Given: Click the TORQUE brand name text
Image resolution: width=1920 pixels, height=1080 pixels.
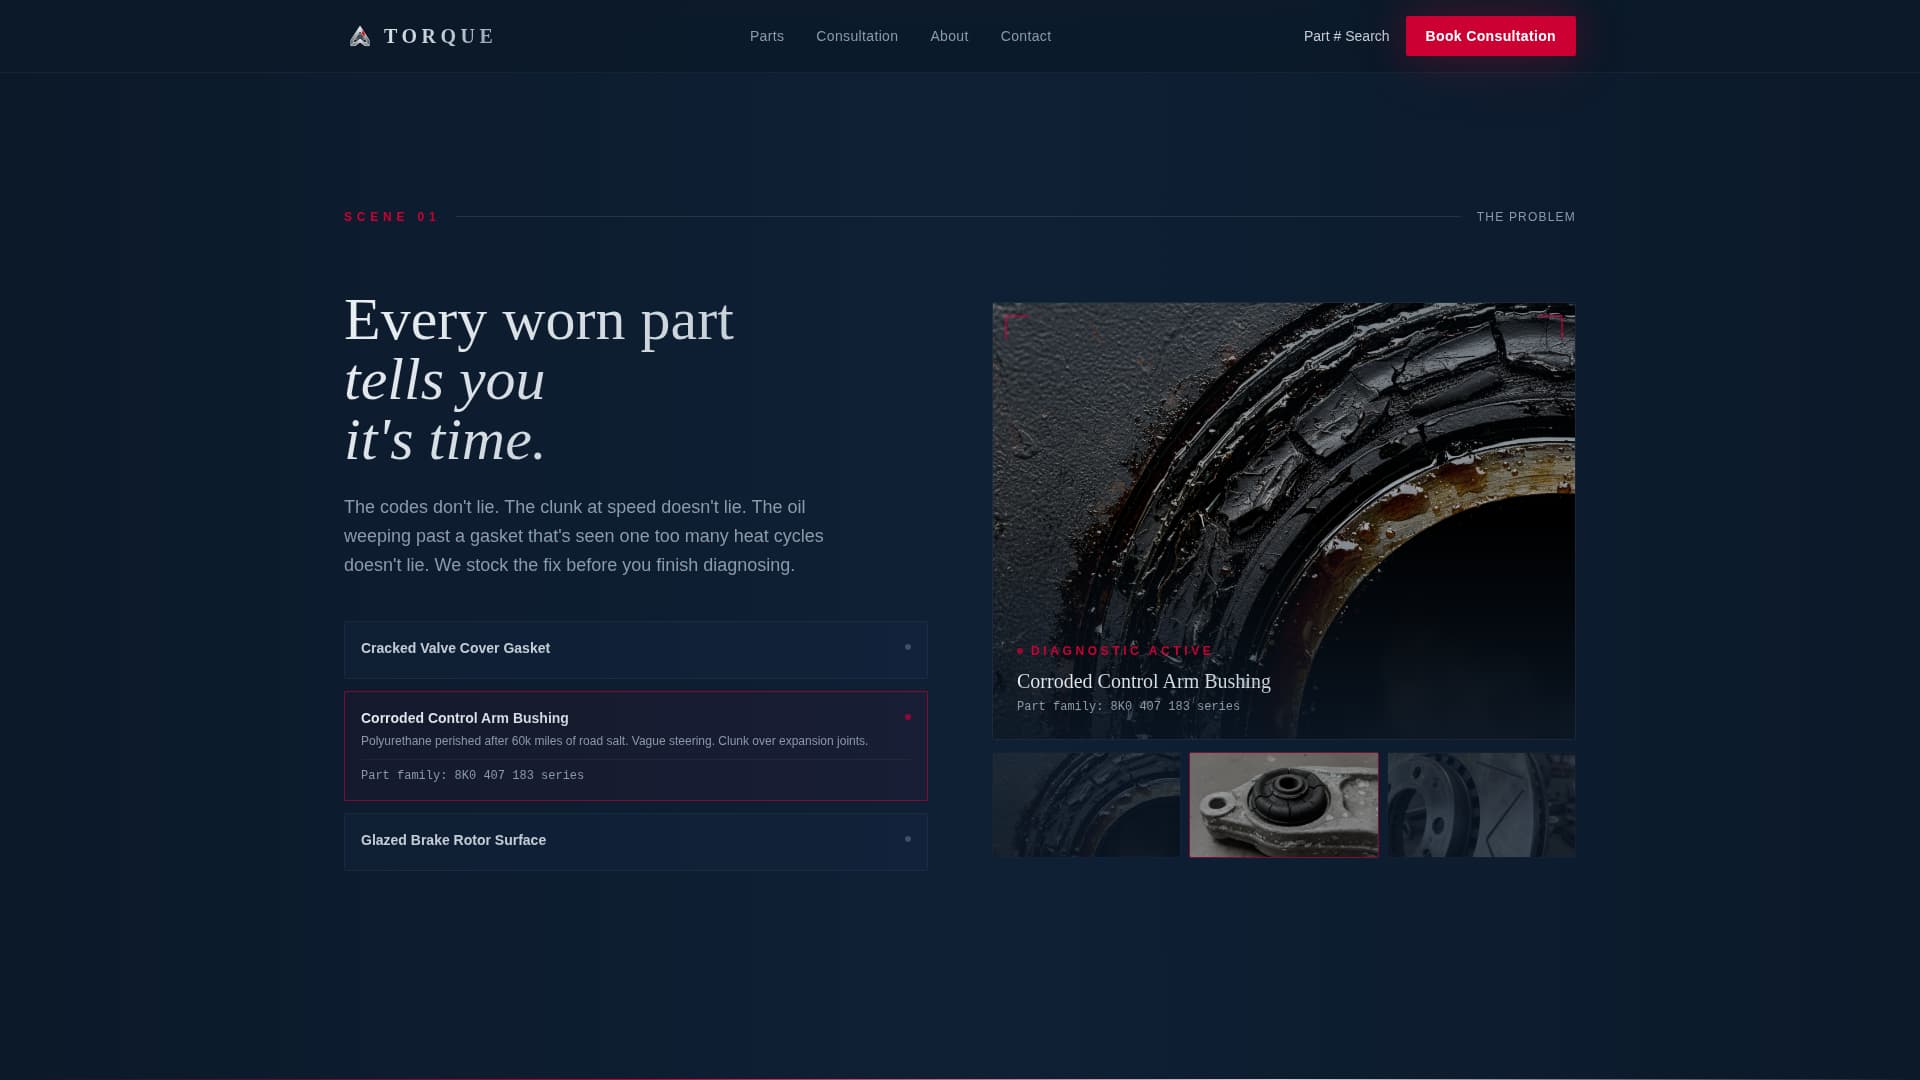Looking at the screenshot, I should click(x=439, y=37).
